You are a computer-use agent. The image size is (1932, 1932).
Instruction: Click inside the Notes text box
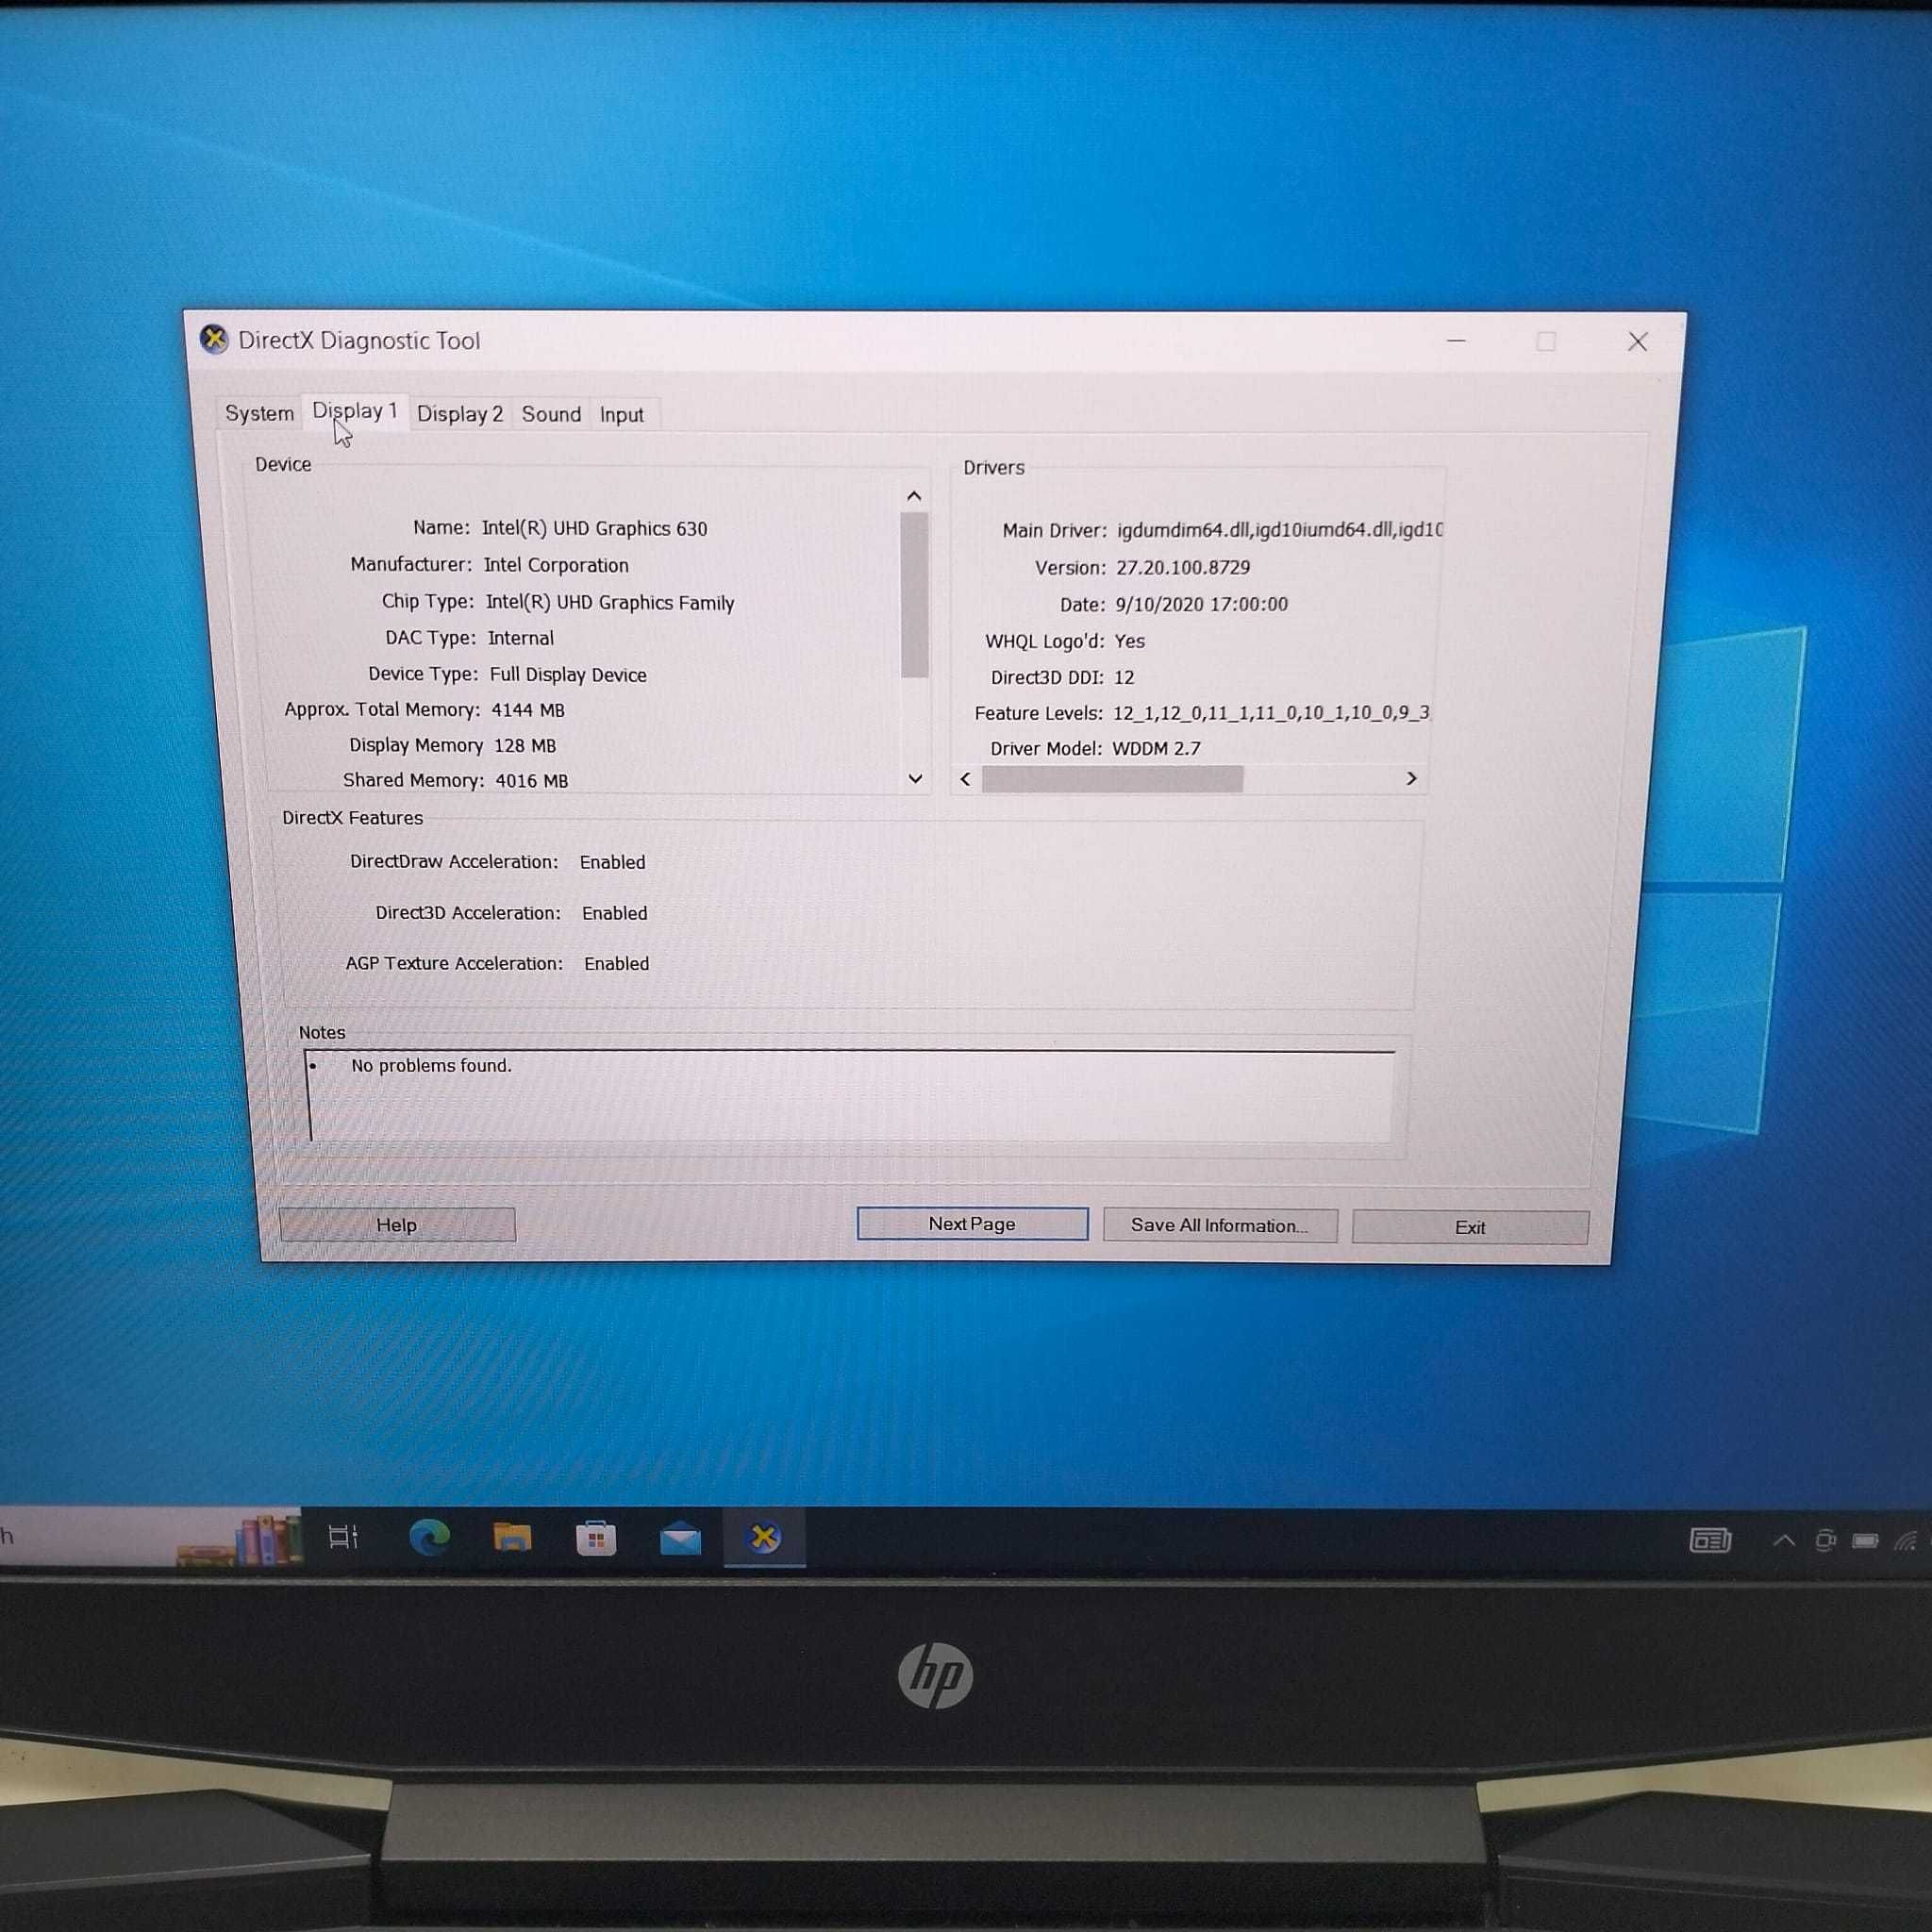[850, 1096]
